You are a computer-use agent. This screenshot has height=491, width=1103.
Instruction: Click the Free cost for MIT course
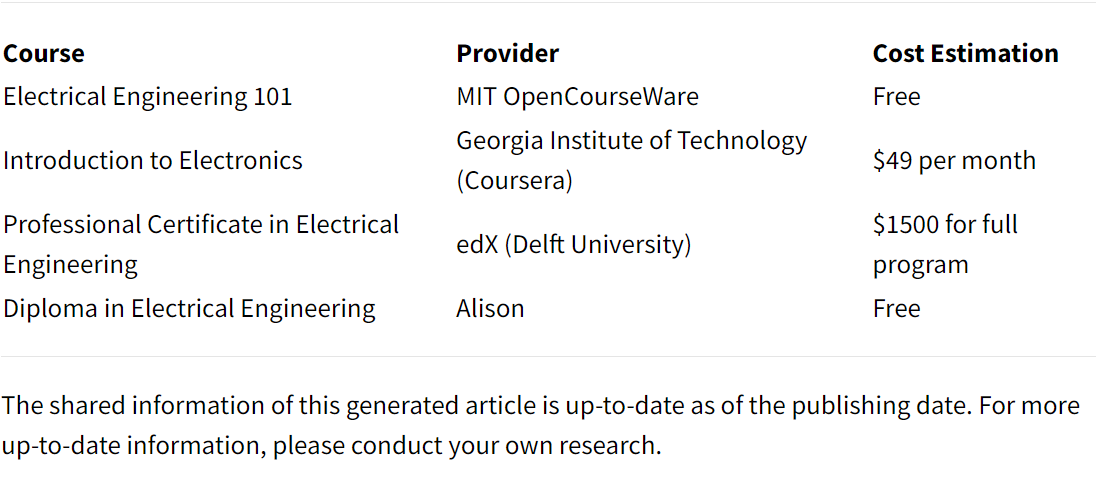coord(896,96)
